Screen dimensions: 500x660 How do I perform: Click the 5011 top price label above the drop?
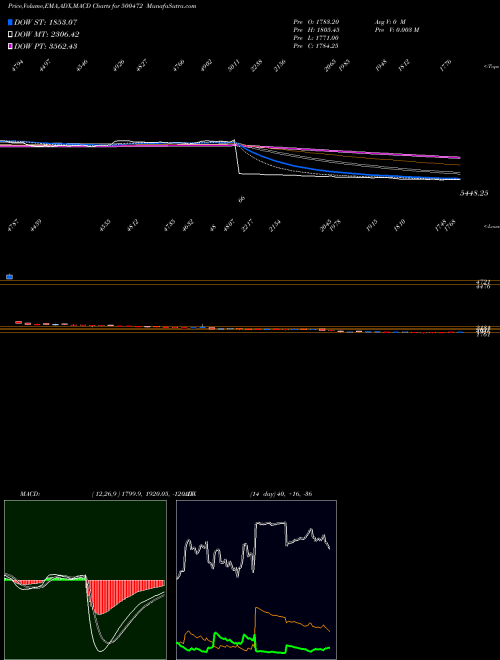pos(234,67)
